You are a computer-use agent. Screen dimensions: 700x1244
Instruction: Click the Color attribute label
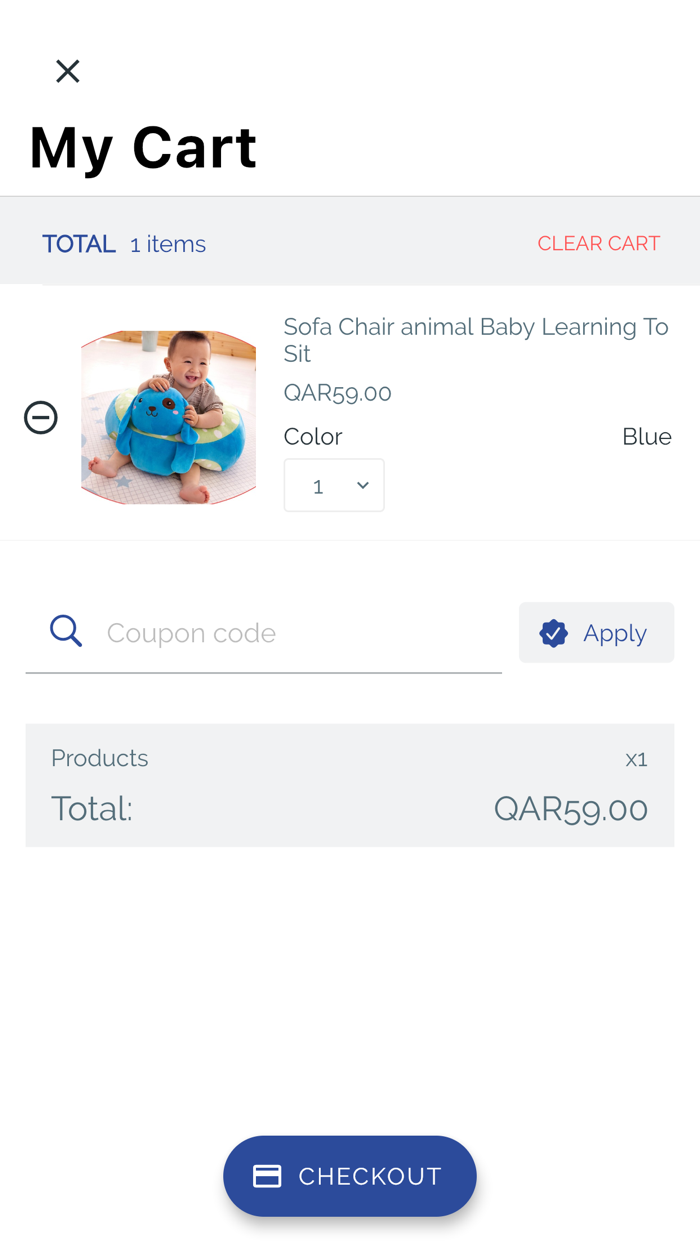313,437
